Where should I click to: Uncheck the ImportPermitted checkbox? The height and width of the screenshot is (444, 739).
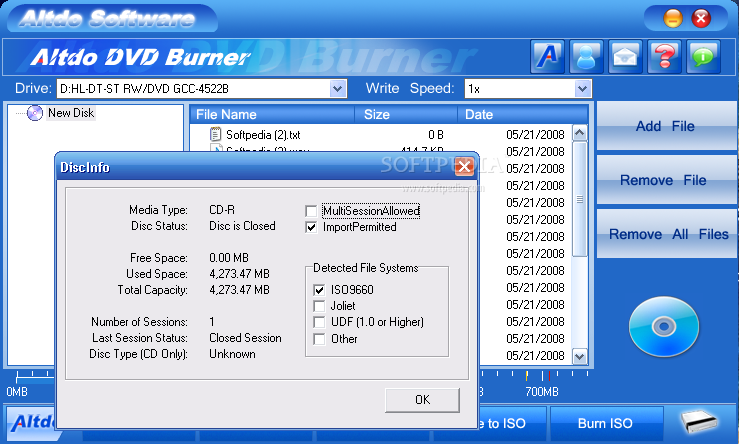pyautogui.click(x=311, y=227)
